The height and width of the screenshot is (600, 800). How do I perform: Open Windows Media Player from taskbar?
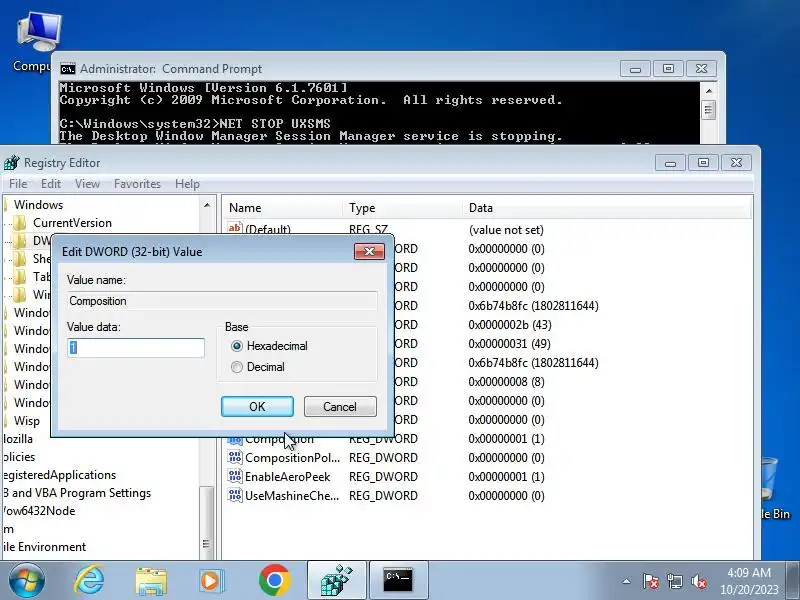pos(211,581)
